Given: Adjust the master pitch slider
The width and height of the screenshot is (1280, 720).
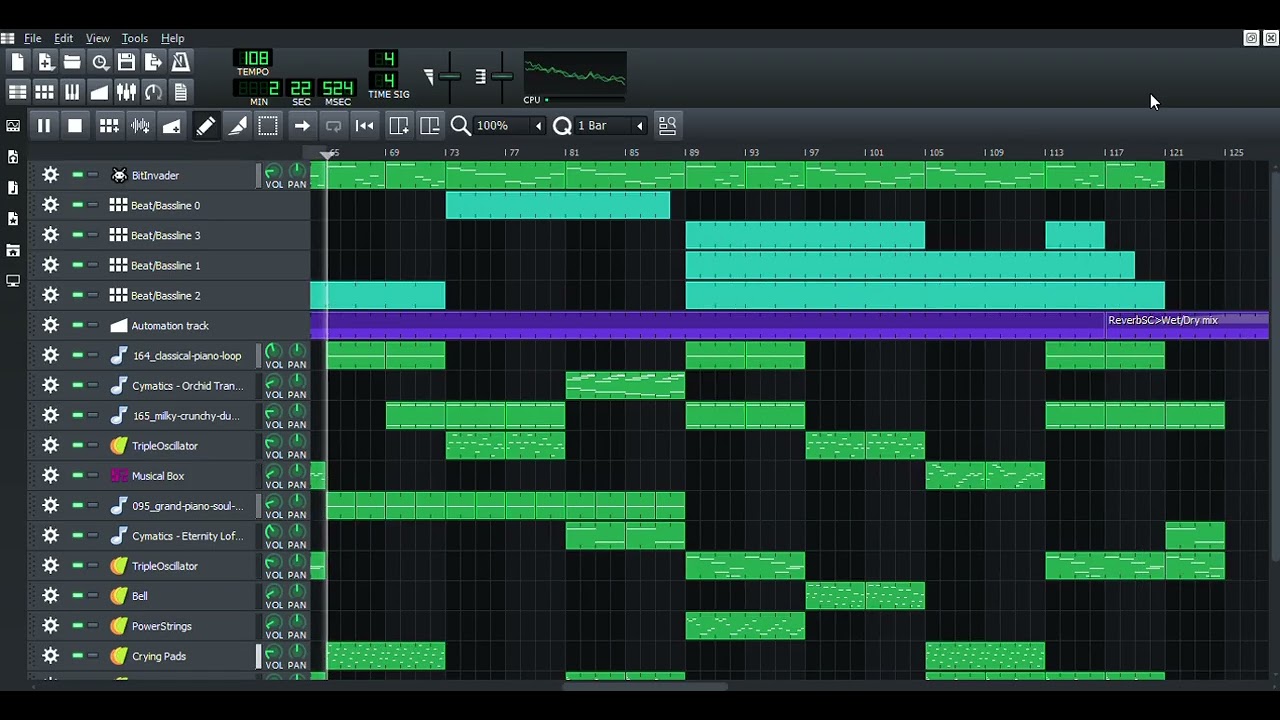Looking at the screenshot, I should (502, 77).
